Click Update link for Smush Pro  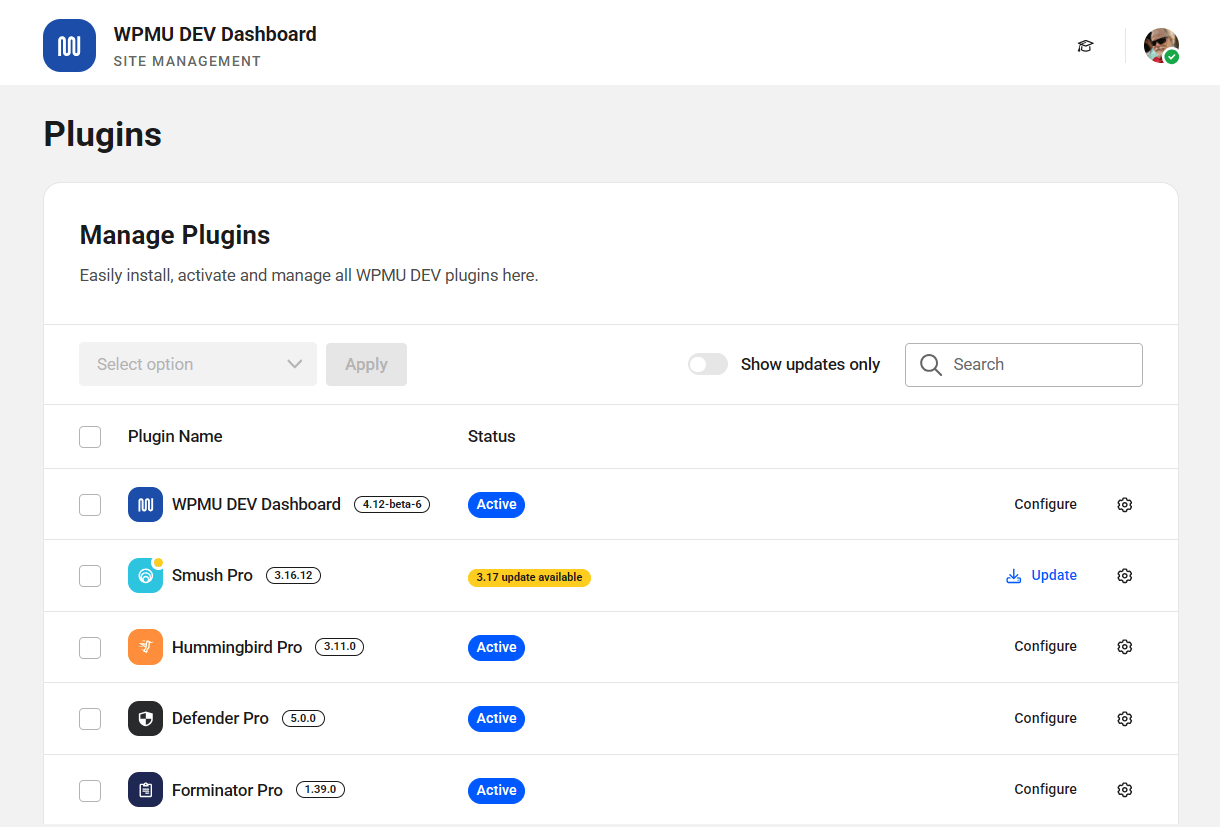pos(1041,575)
